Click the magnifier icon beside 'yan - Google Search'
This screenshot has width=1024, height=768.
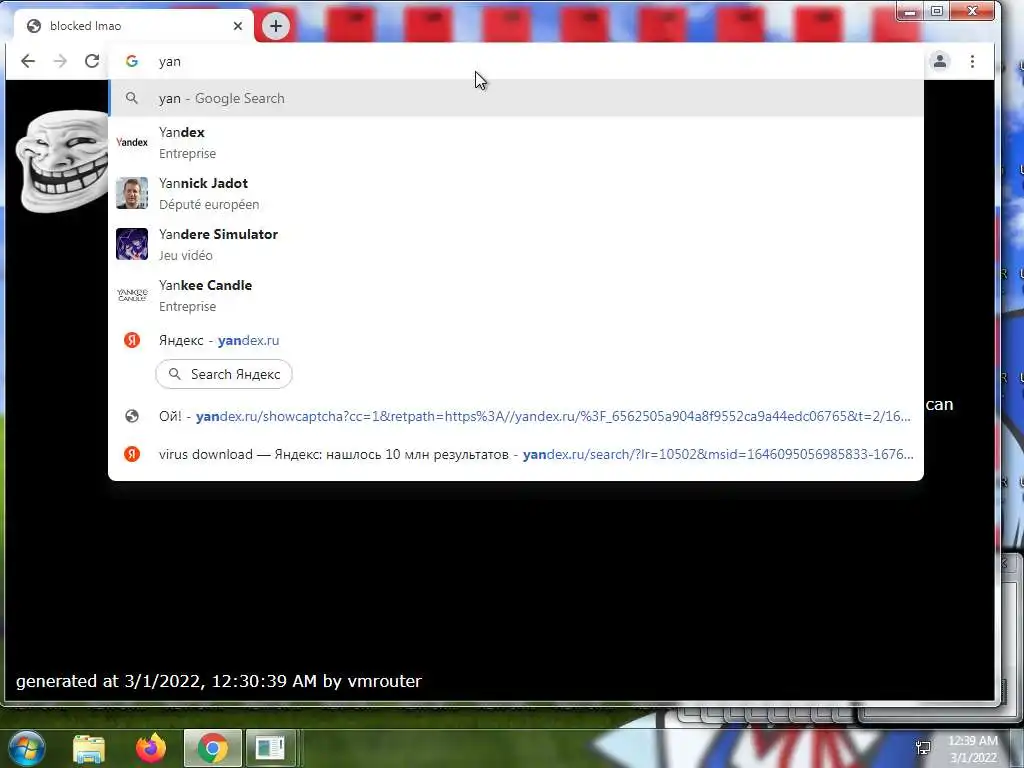pyautogui.click(x=132, y=98)
